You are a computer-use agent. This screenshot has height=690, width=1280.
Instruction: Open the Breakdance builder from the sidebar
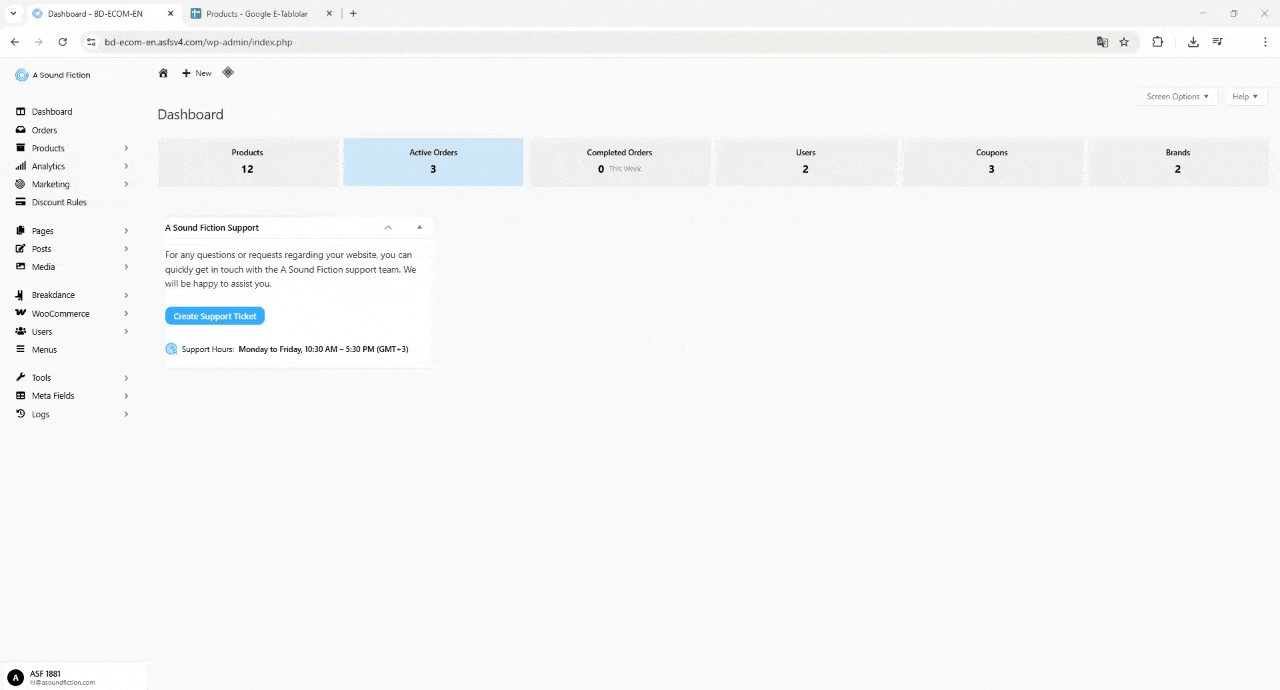[x=53, y=295]
